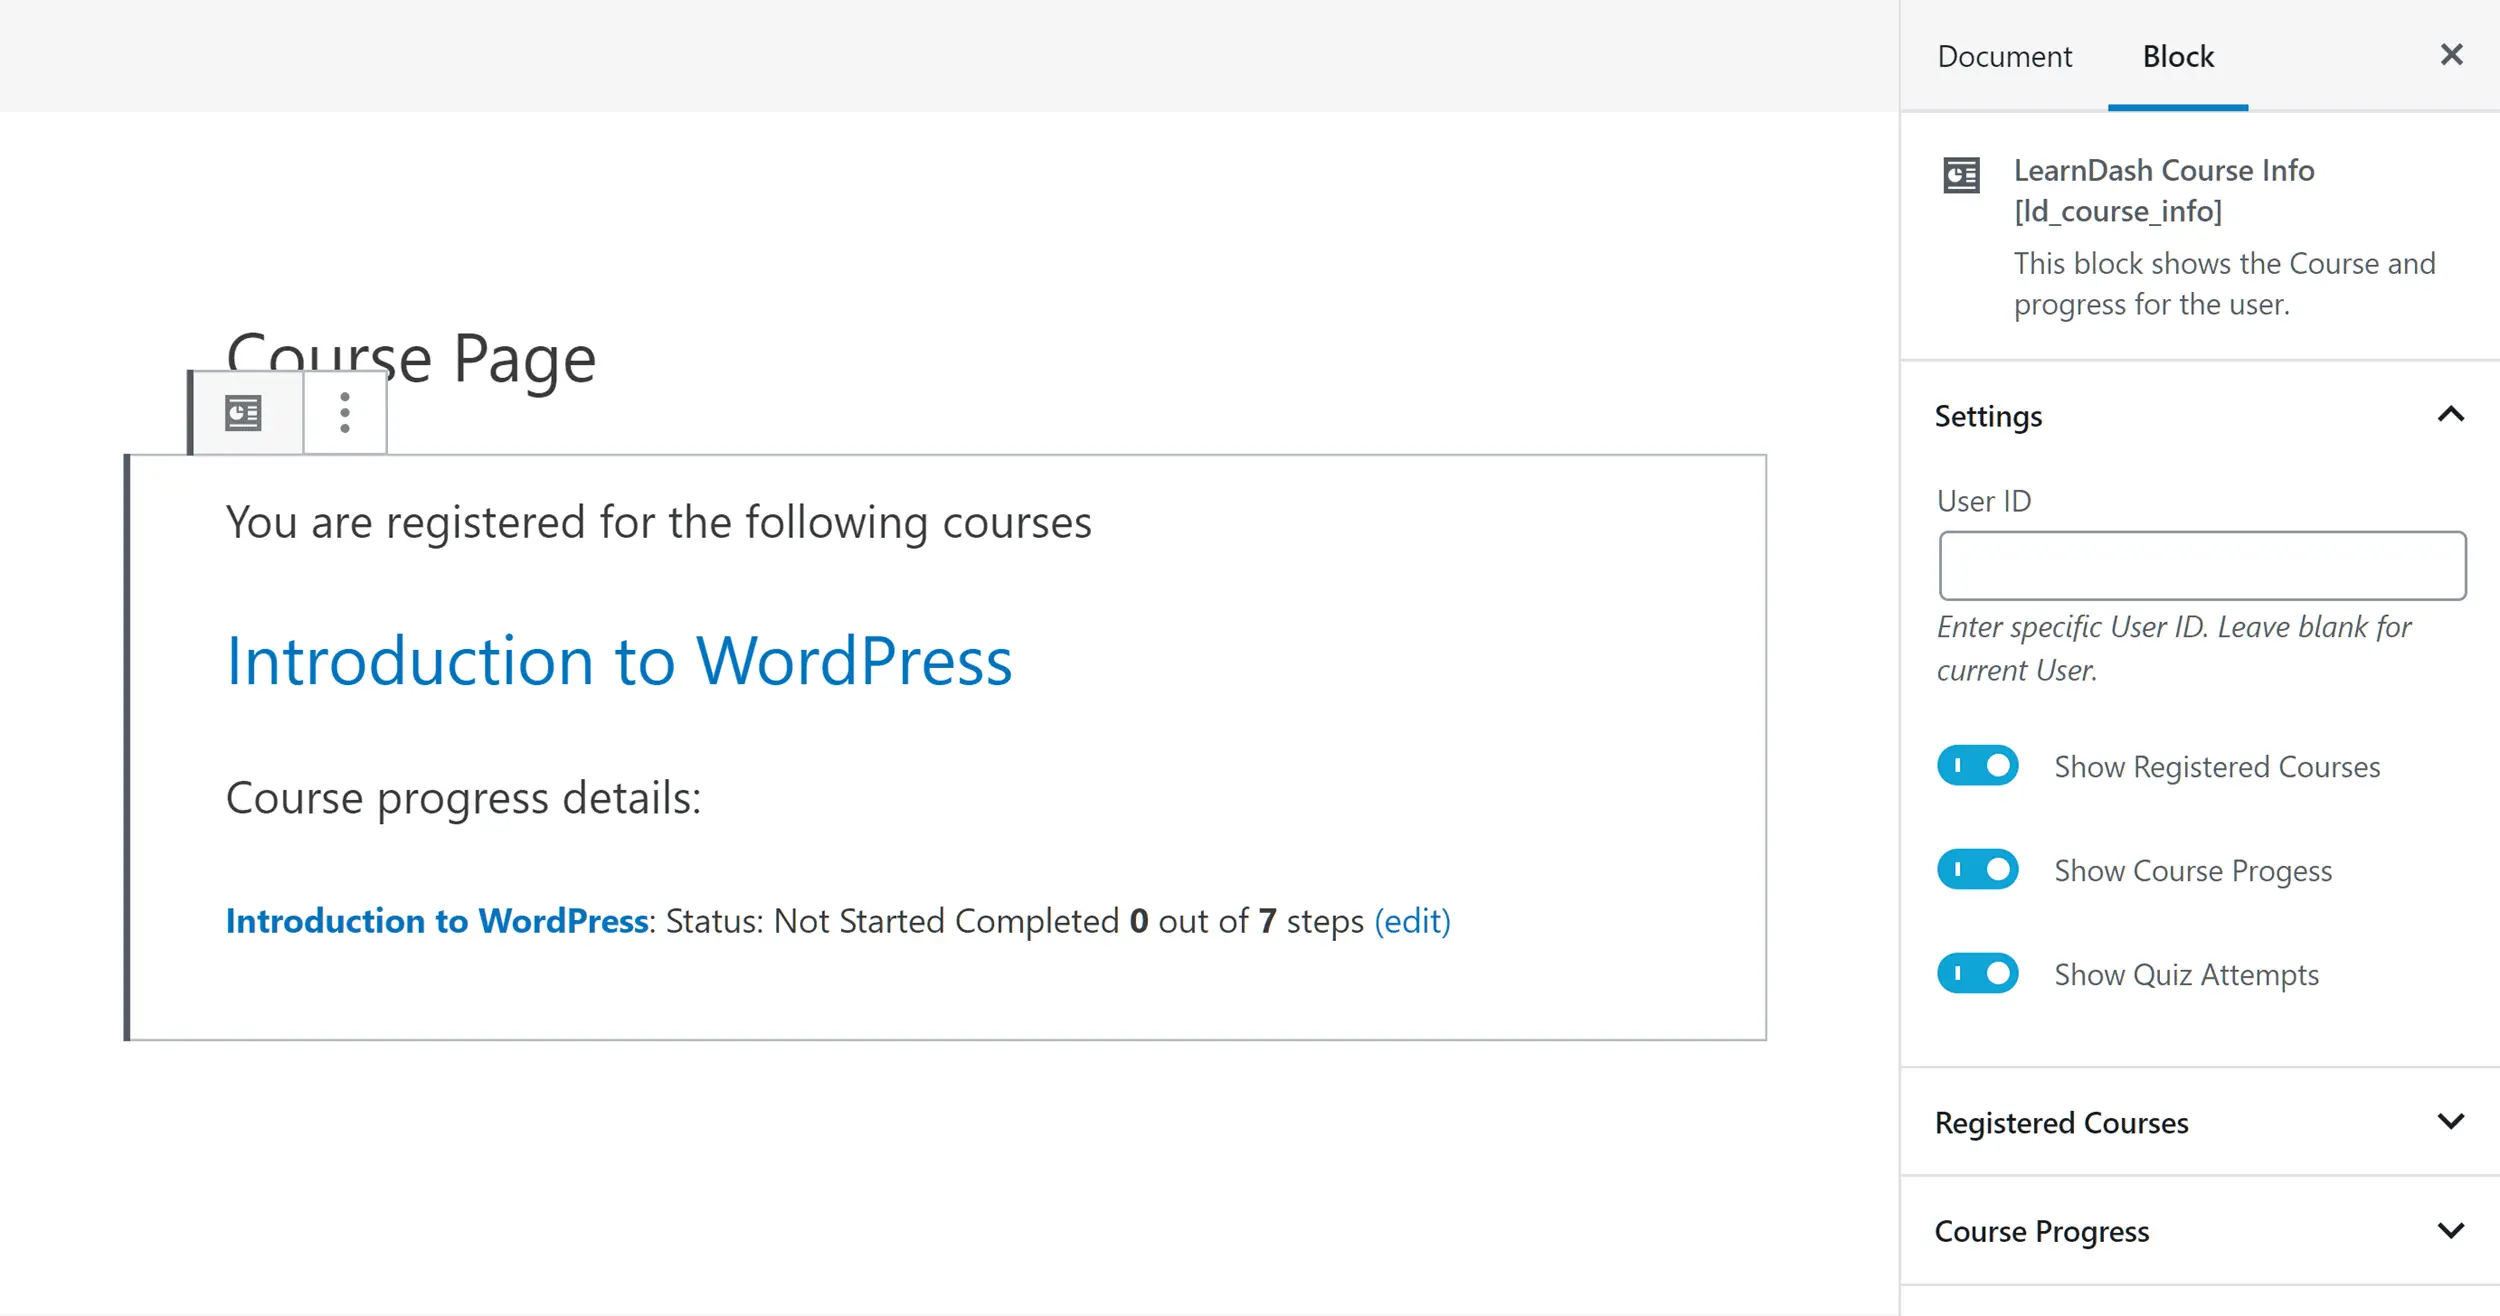The width and height of the screenshot is (2500, 1316).
Task: Expand the Registered Courses section
Action: [2450, 1122]
